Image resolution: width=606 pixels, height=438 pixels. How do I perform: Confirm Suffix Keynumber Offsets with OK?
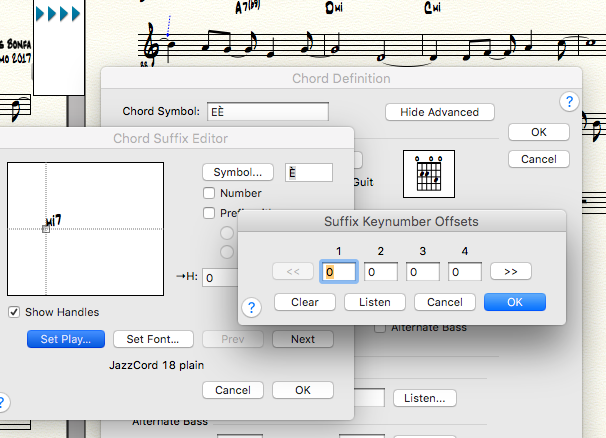pos(514,302)
